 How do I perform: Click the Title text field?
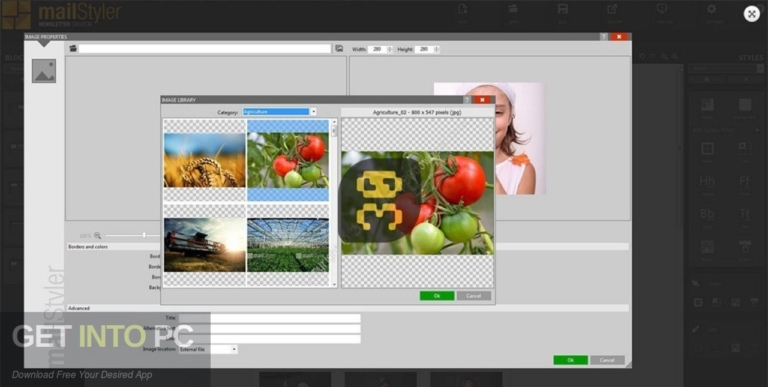click(269, 318)
